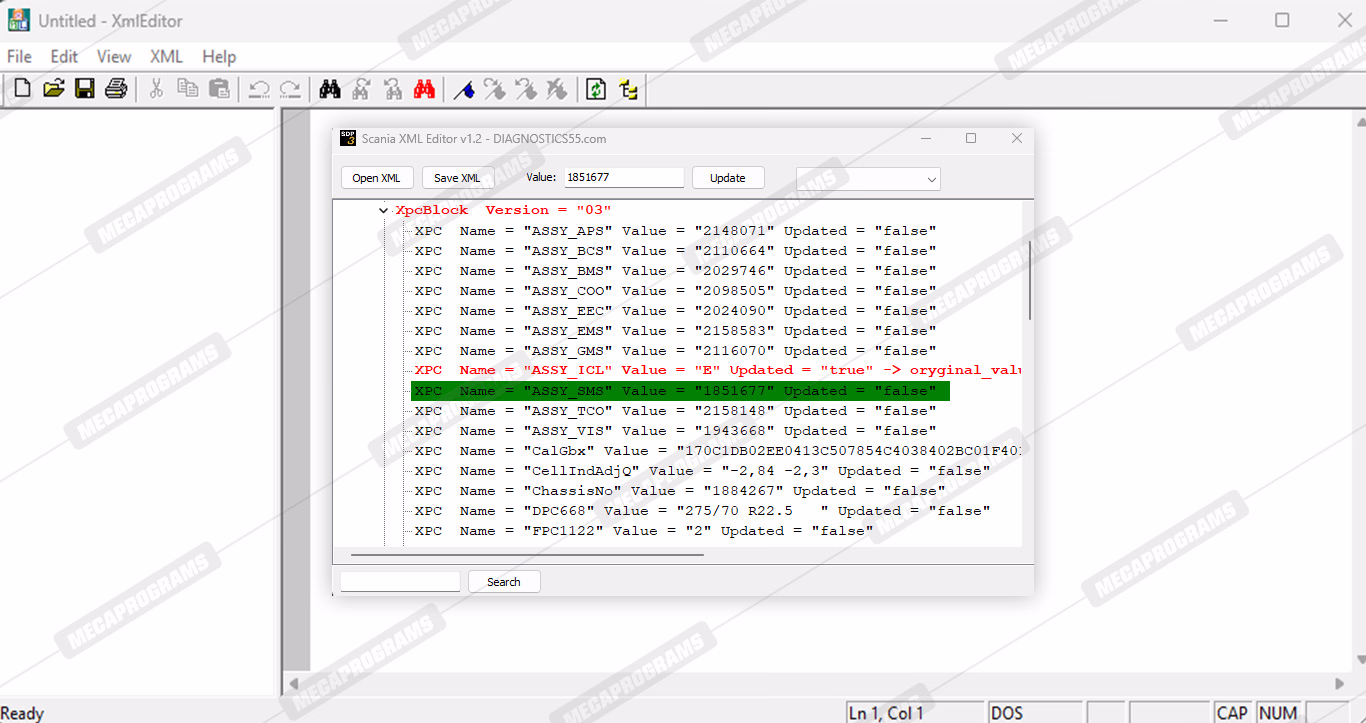Viewport: 1366px width, 723px height.
Task: Select the highlighted ASSY_SMS row
Action: (x=680, y=391)
